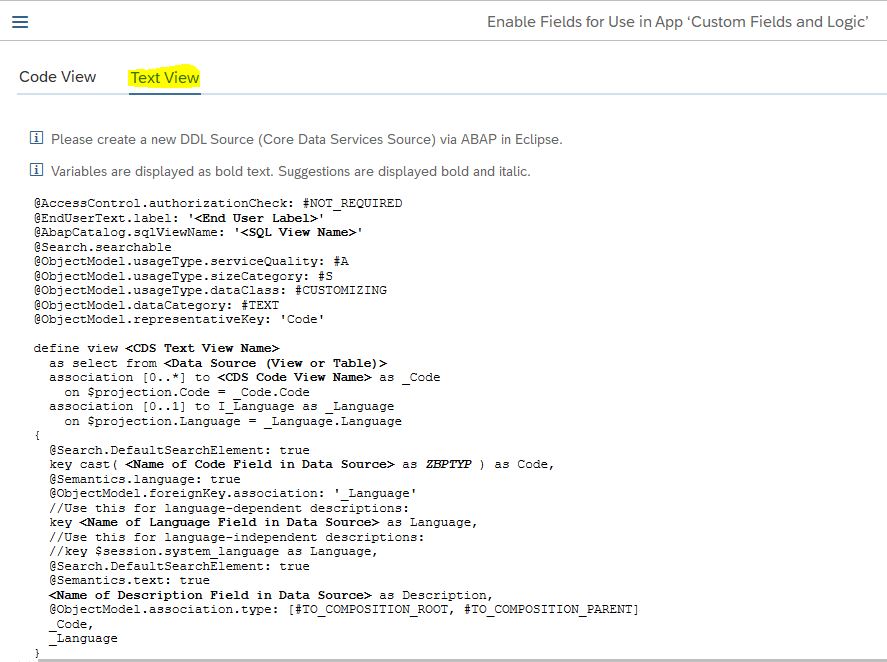Click the #TO_COMPOSITION_ROOT association type value
Screen dimensions: 887x662
[372, 609]
